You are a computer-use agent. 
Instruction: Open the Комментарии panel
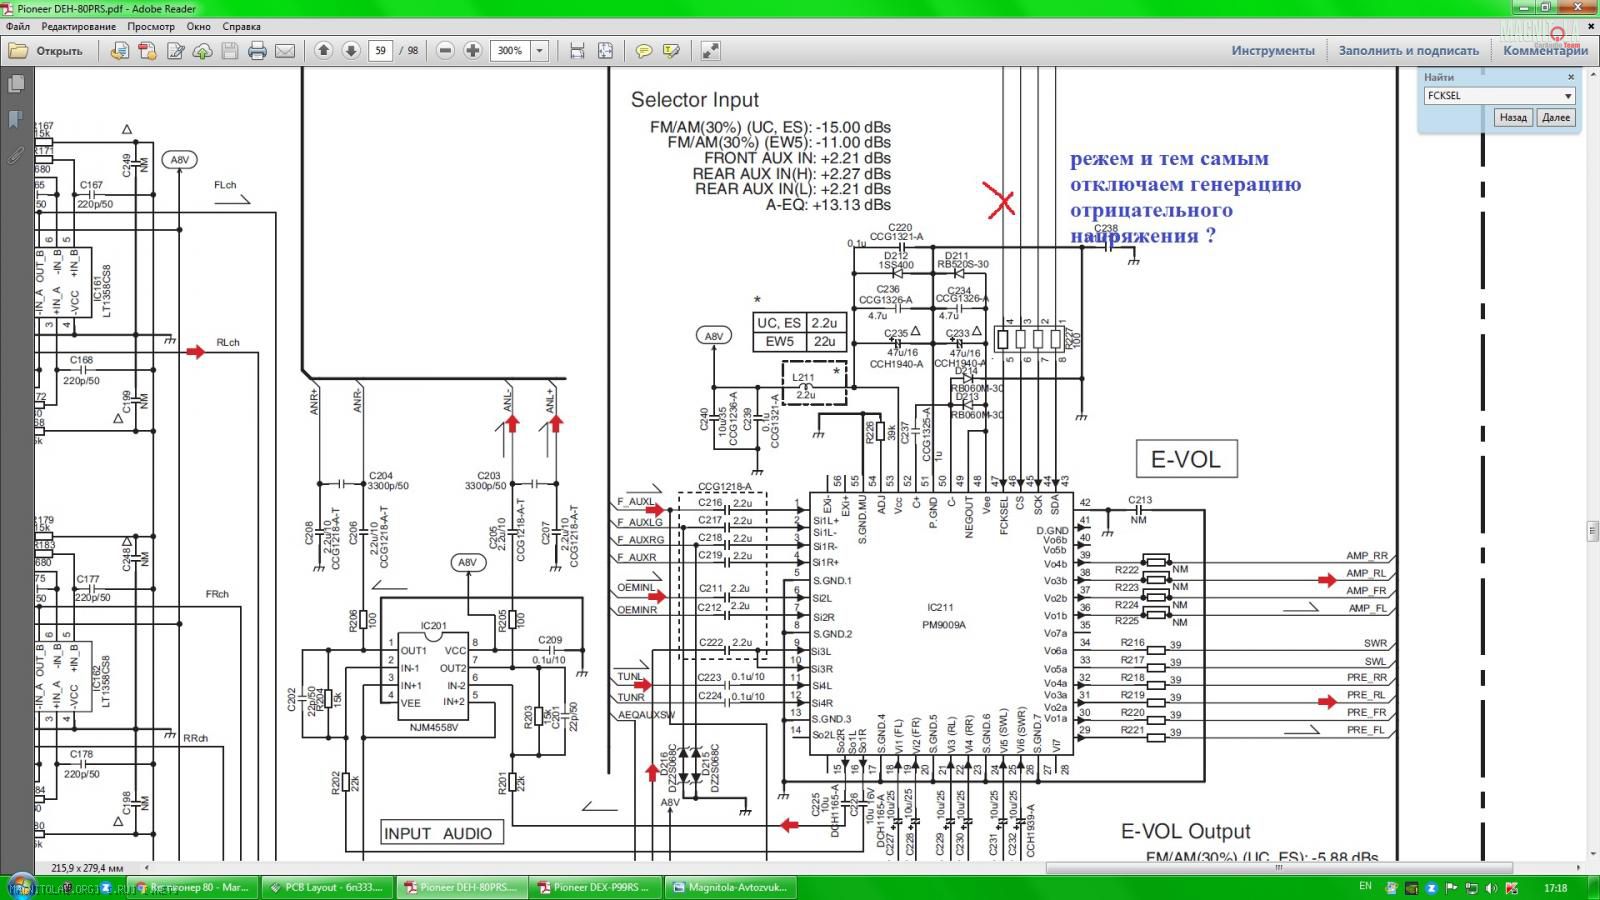1545,50
